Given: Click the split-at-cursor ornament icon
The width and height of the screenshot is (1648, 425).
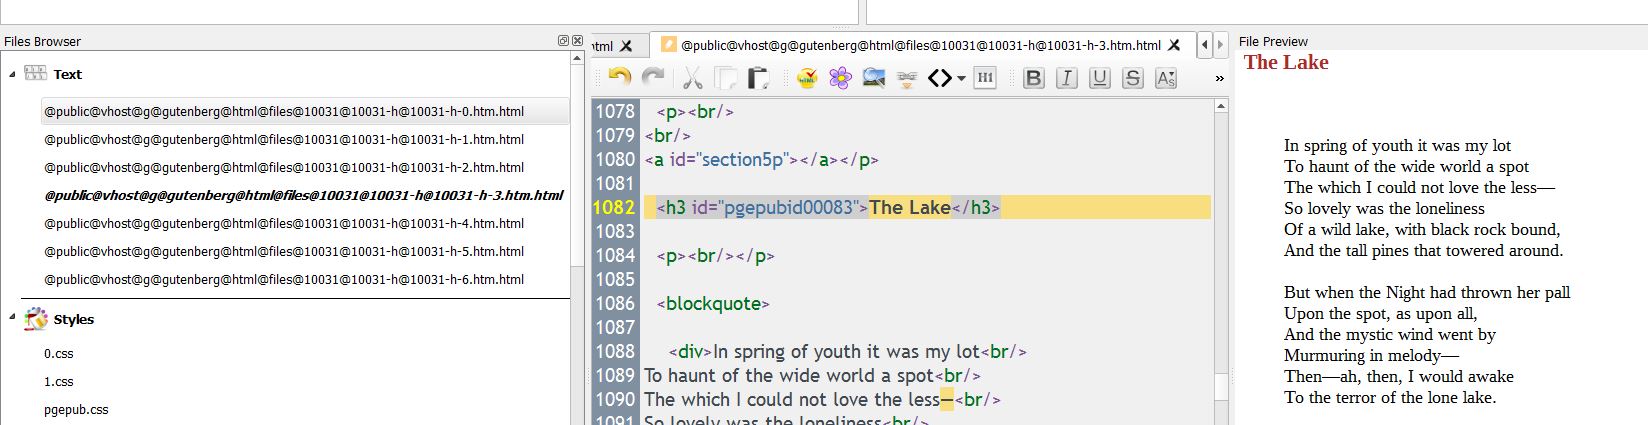Looking at the screenshot, I should pyautogui.click(x=907, y=77).
